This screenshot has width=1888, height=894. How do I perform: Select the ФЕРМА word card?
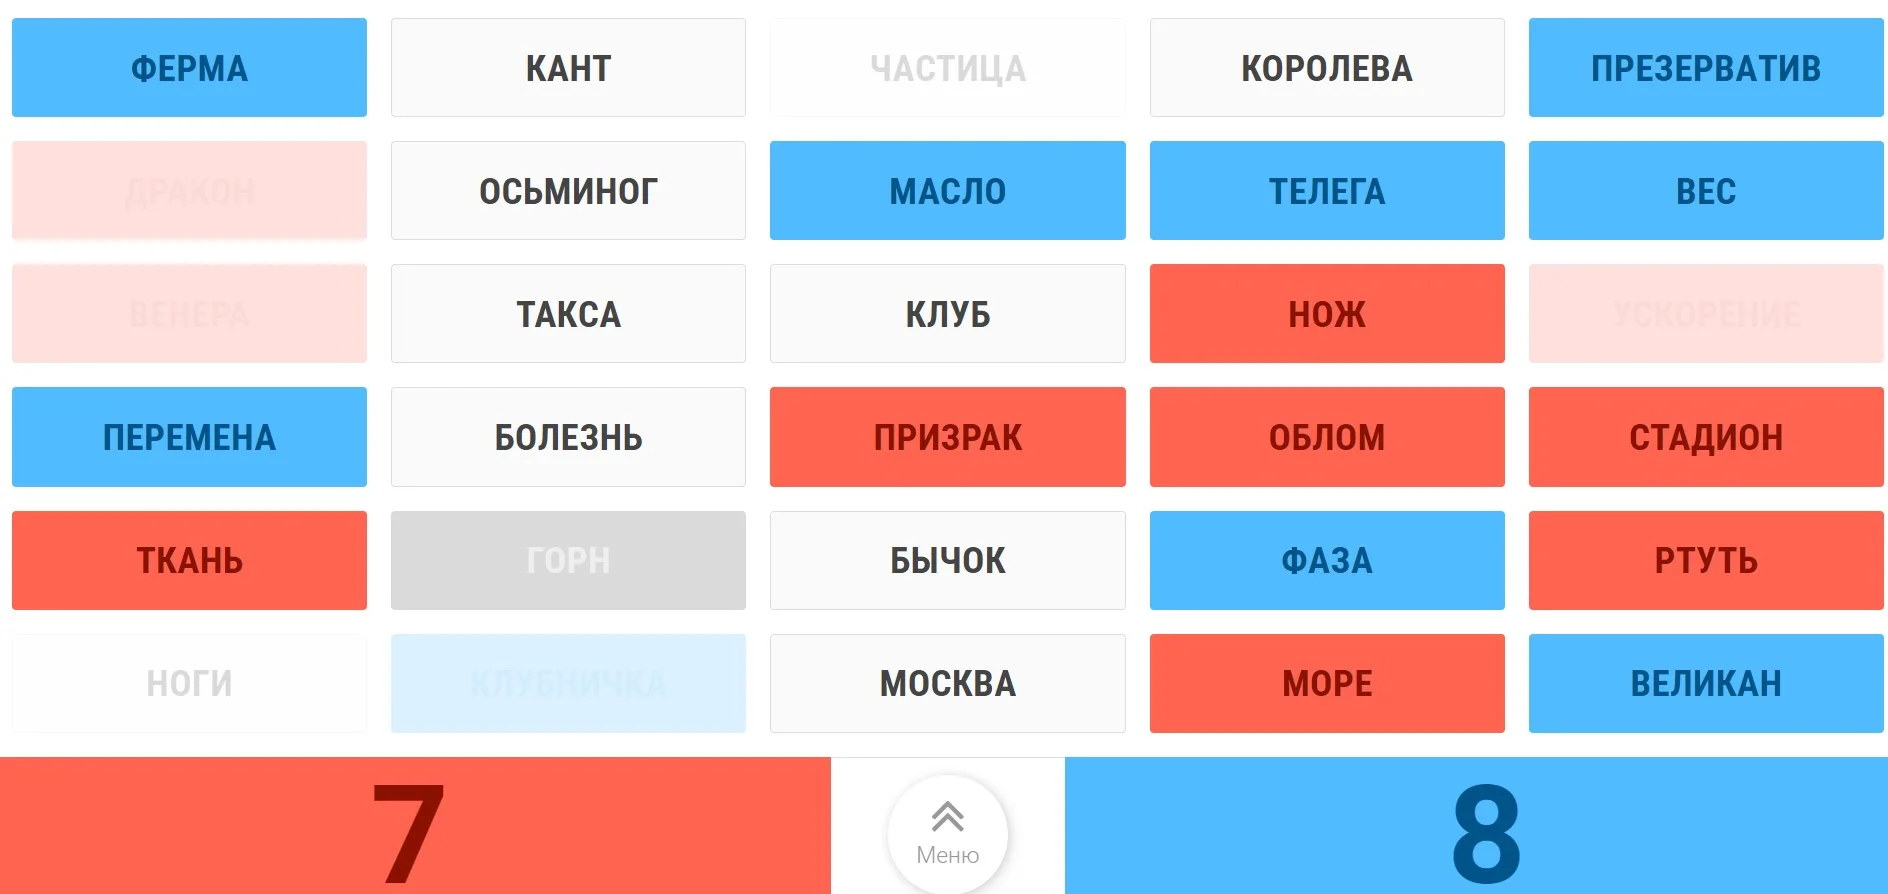(x=189, y=68)
